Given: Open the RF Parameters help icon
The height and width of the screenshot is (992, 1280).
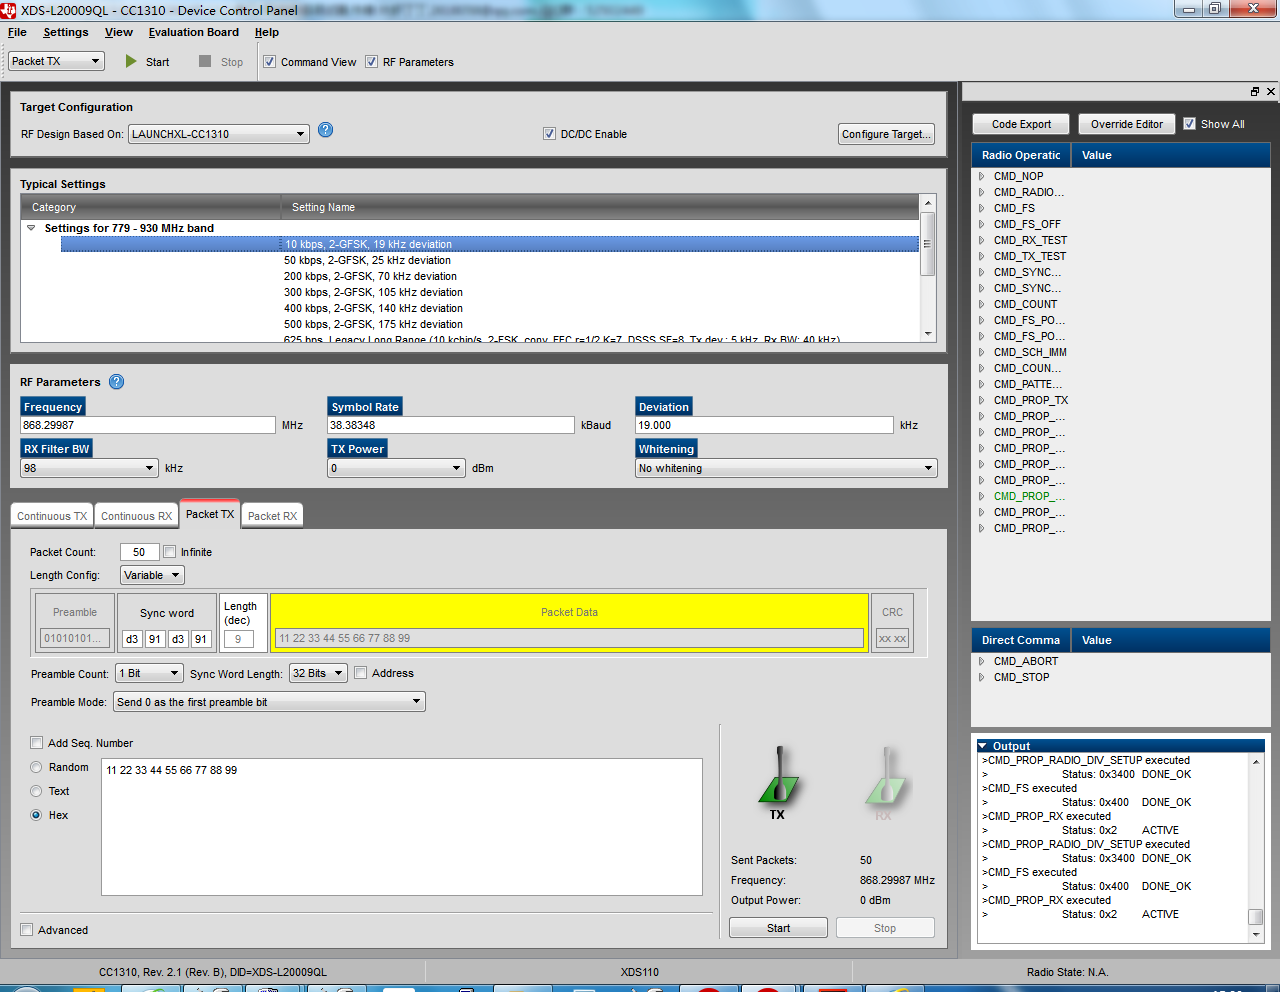Looking at the screenshot, I should tap(116, 381).
